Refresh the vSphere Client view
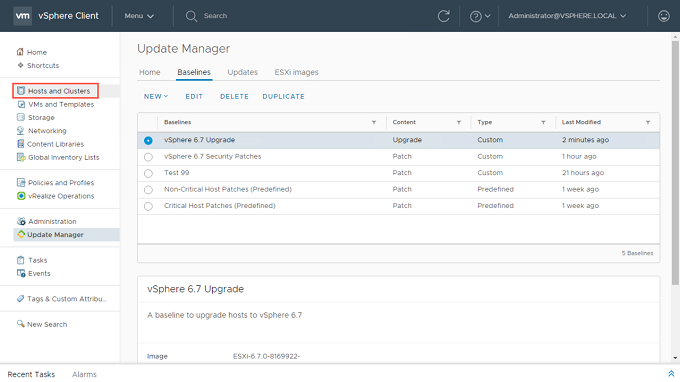Image resolution: width=680 pixels, height=382 pixels. (x=443, y=16)
